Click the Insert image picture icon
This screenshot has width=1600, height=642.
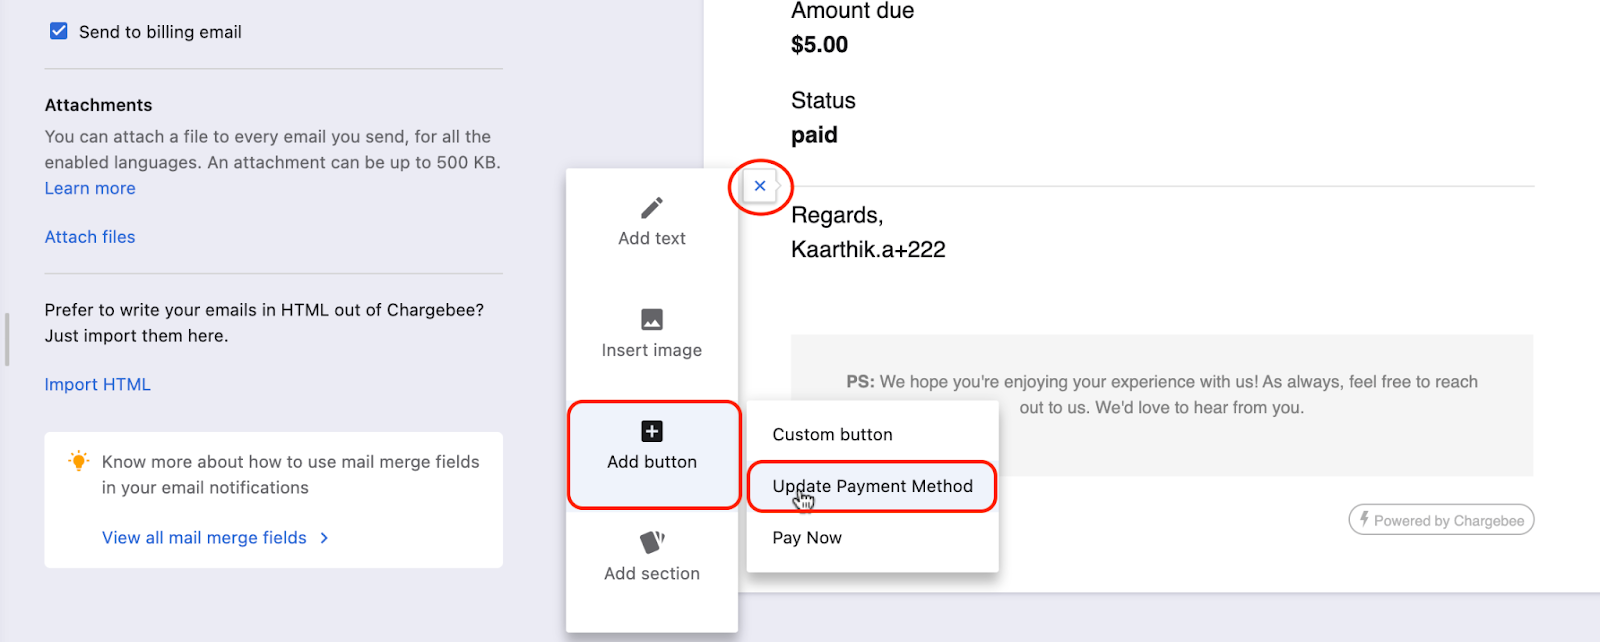click(652, 320)
